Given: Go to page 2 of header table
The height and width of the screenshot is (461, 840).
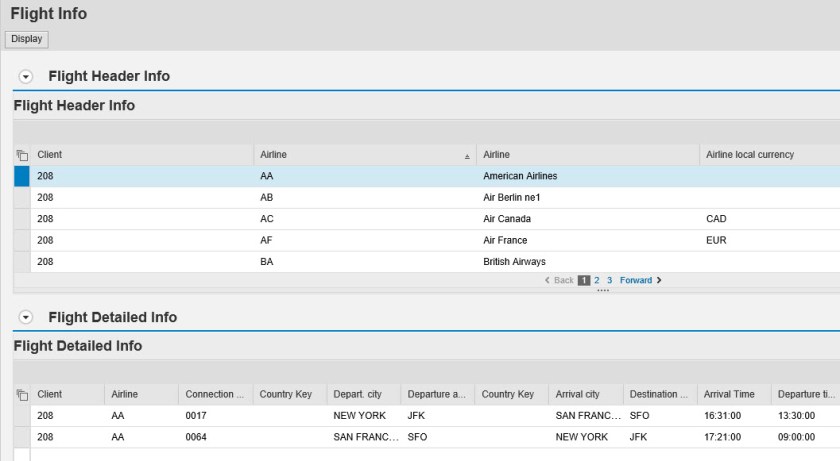Looking at the screenshot, I should click(597, 280).
